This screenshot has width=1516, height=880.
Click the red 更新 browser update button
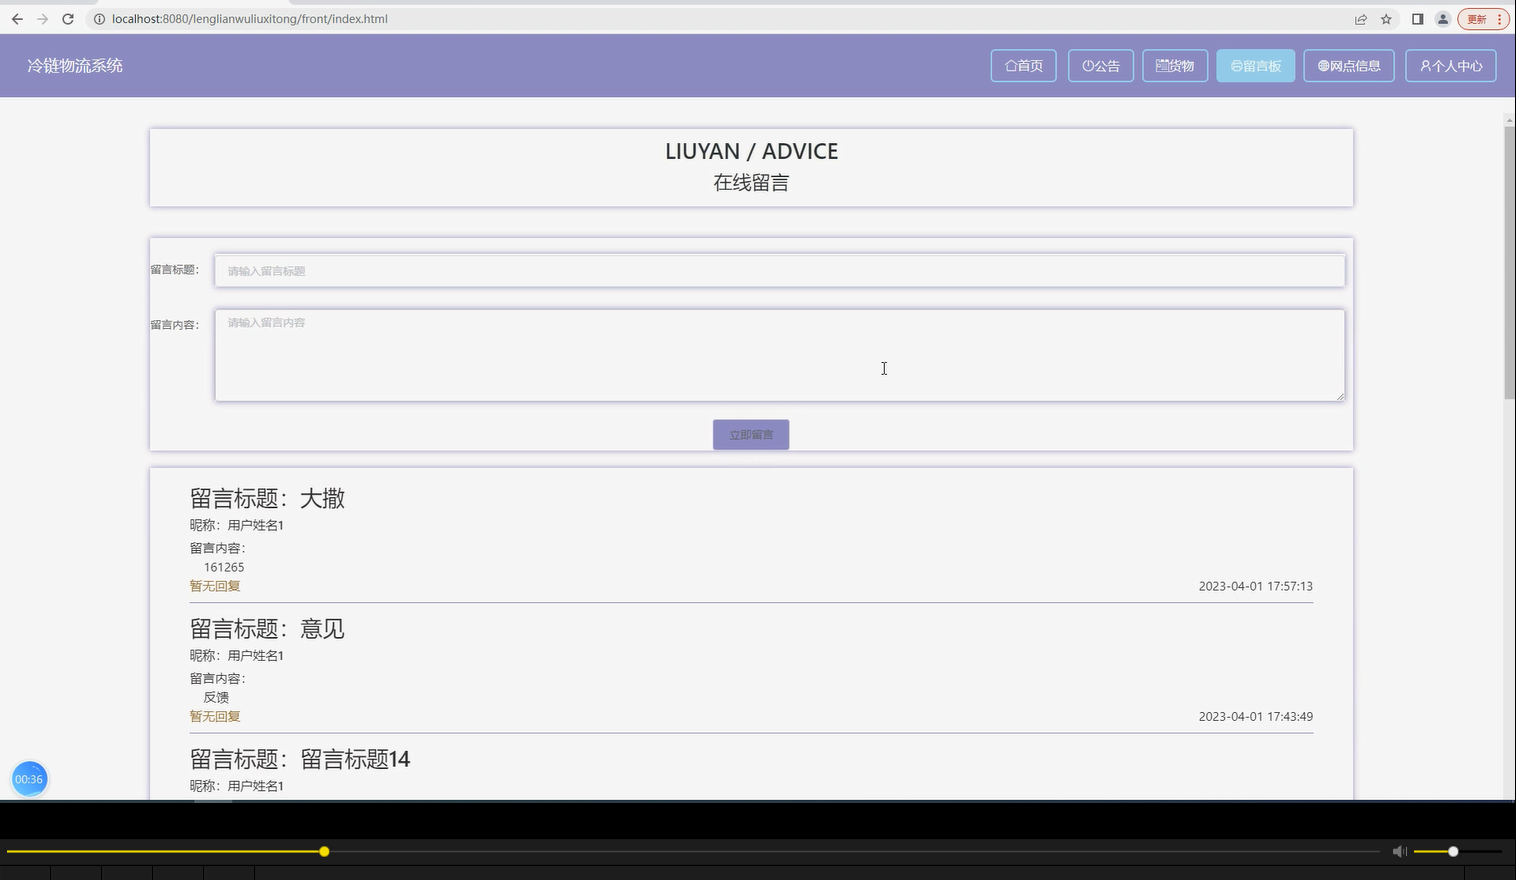pyautogui.click(x=1483, y=19)
